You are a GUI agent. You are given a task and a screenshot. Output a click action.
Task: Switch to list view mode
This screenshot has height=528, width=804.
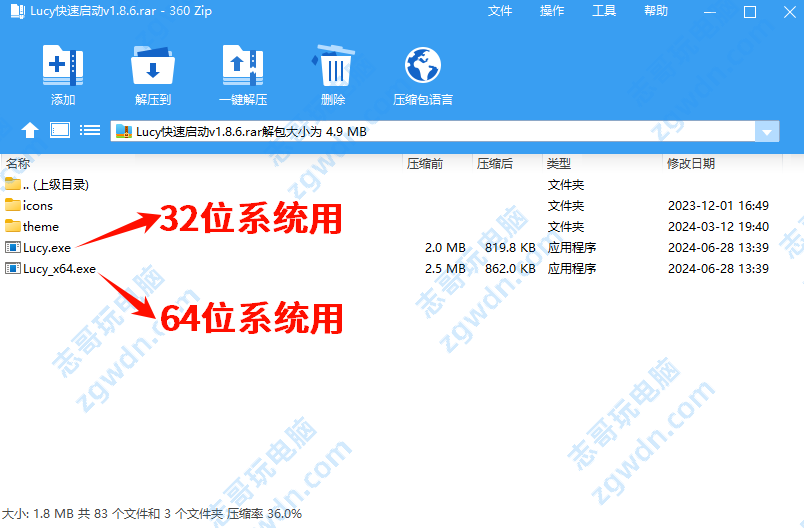90,130
